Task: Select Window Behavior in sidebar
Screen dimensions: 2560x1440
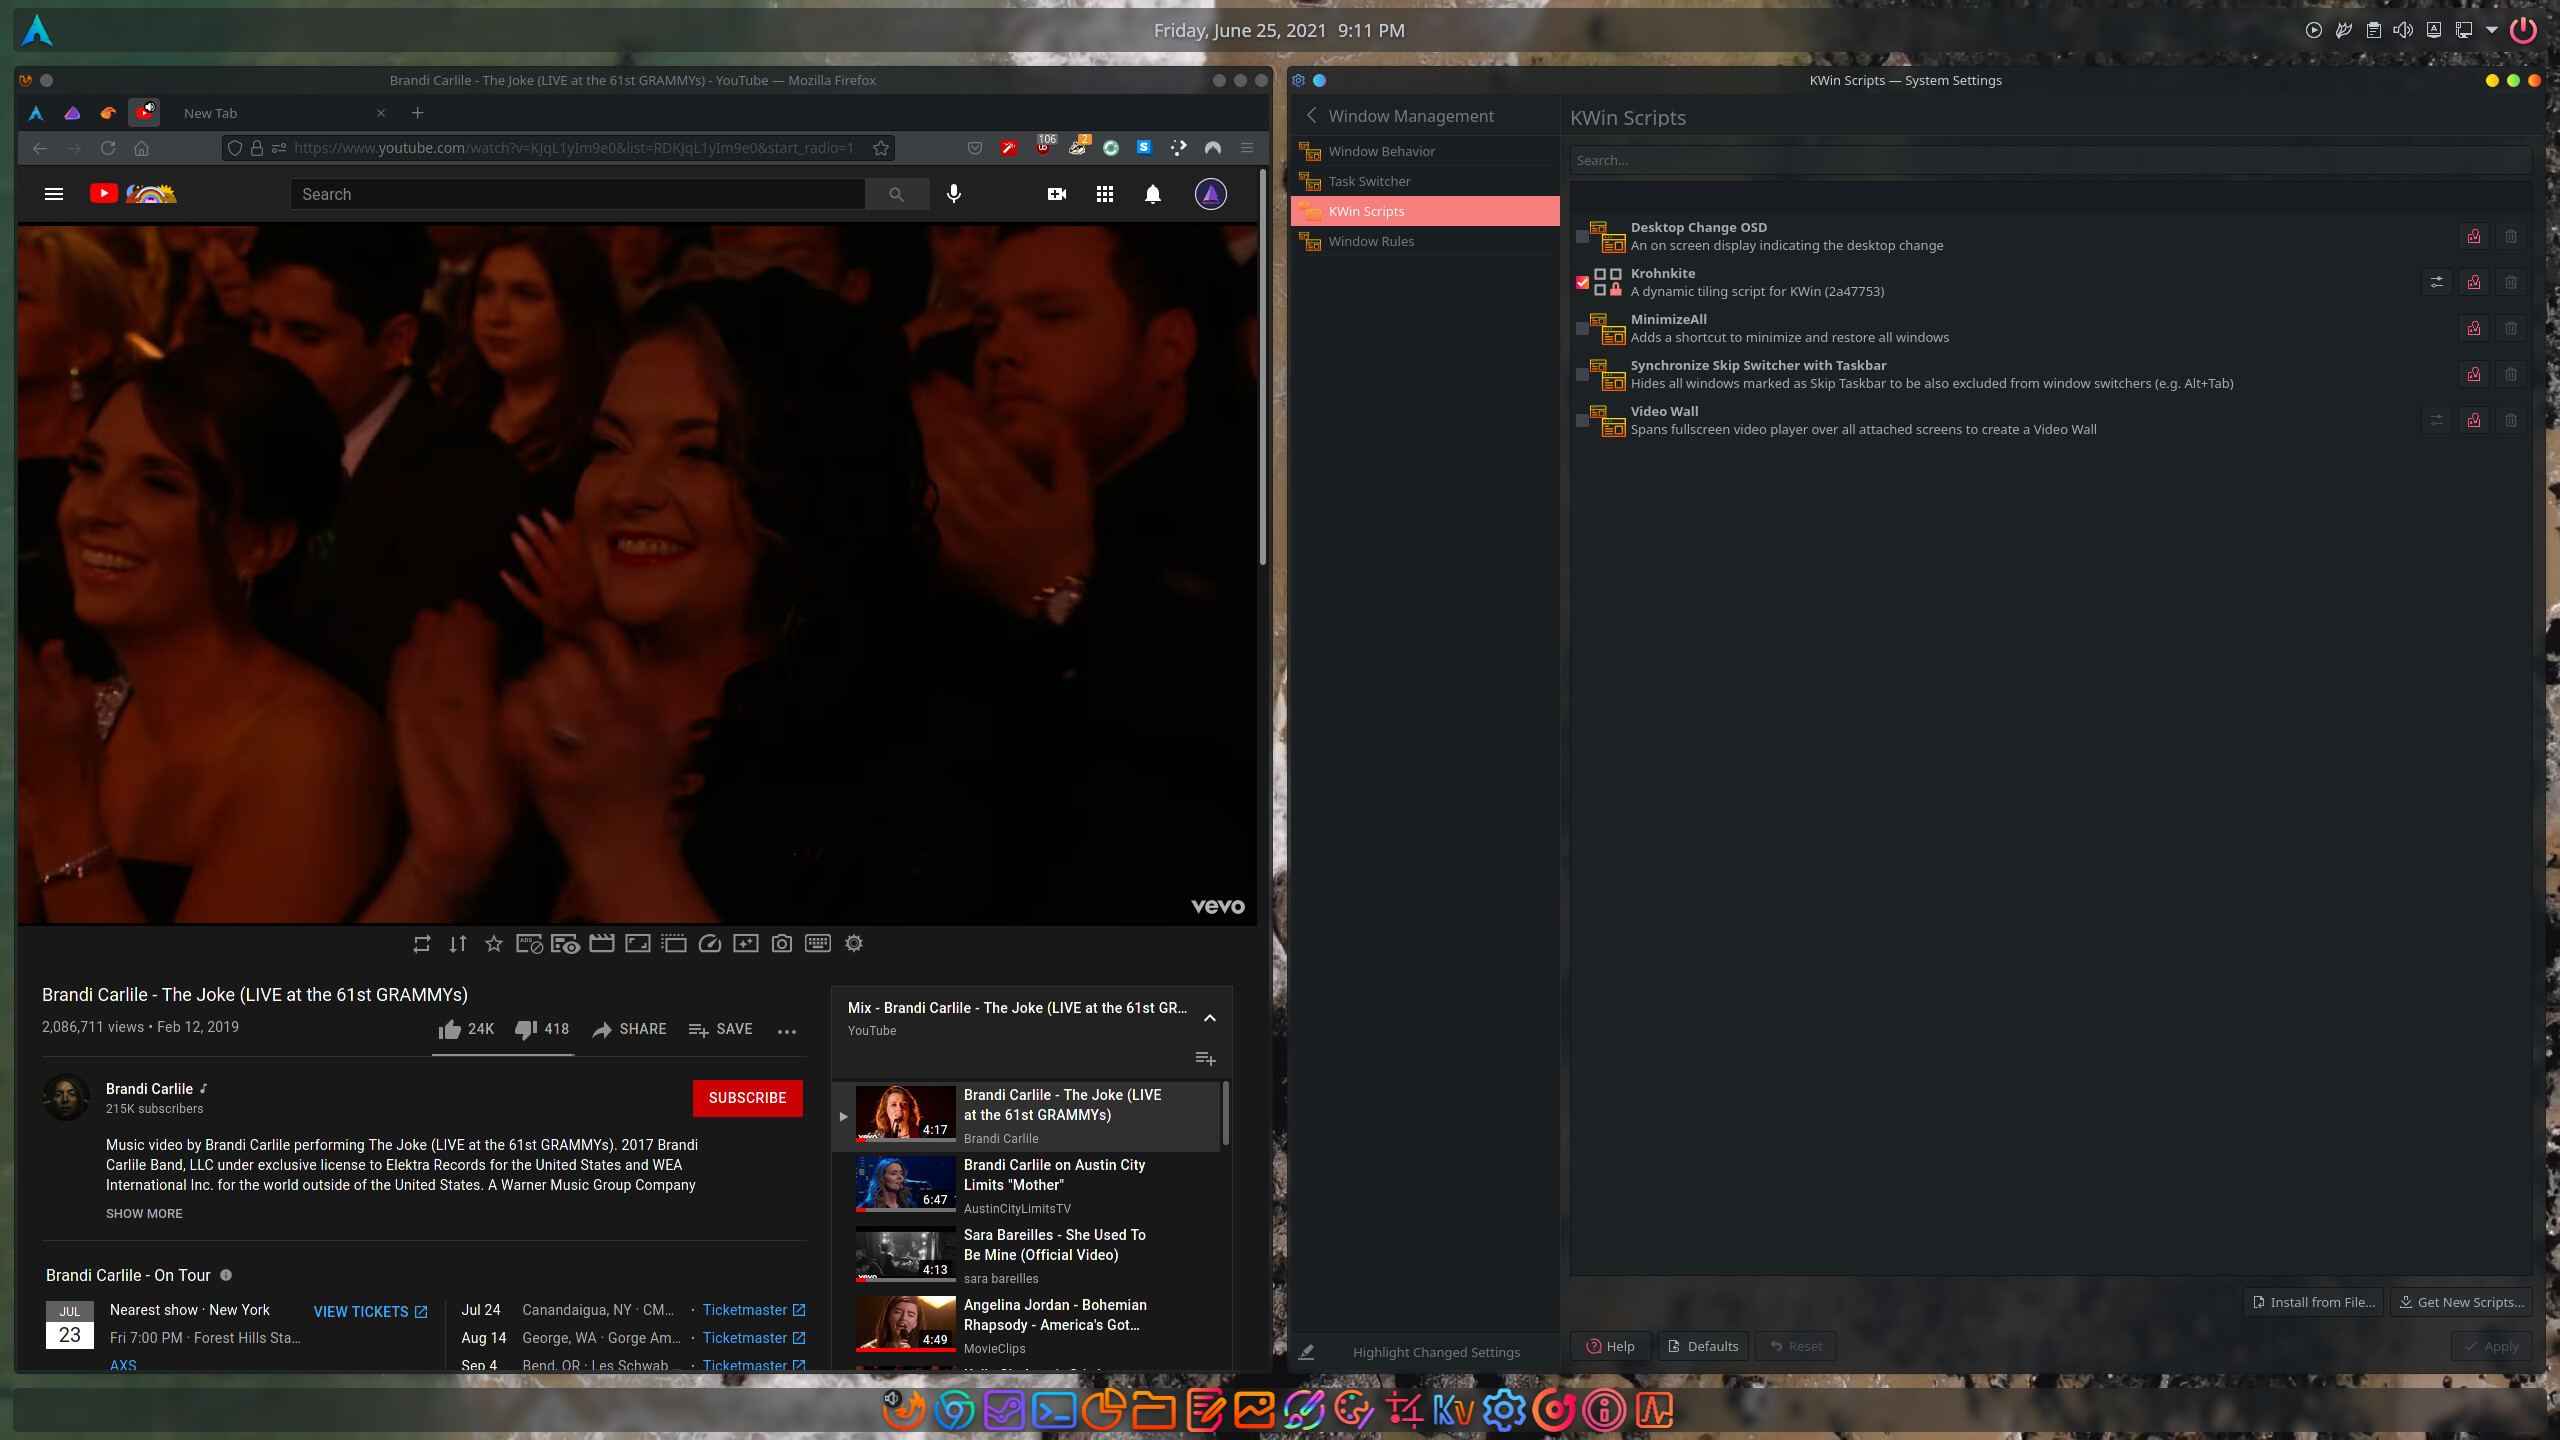Action: coord(1425,151)
